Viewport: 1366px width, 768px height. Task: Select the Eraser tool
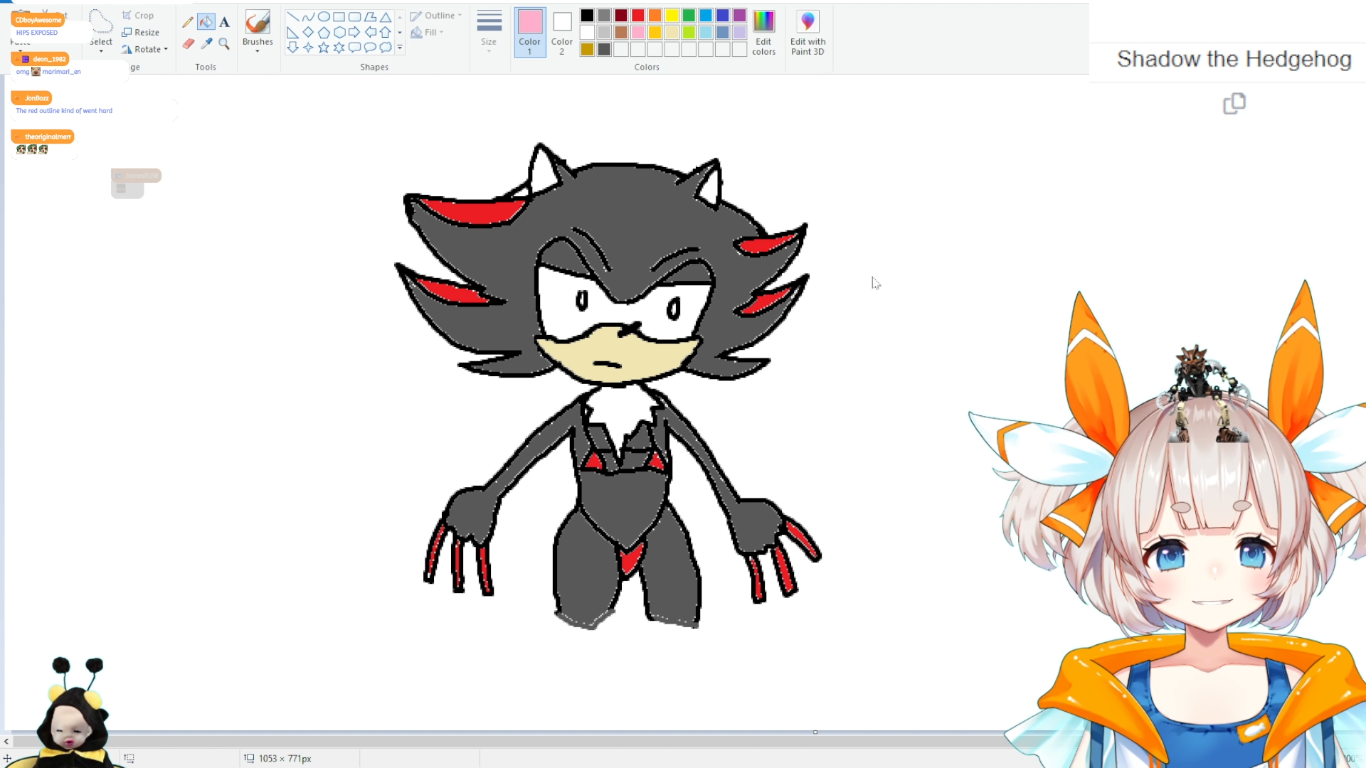(188, 43)
